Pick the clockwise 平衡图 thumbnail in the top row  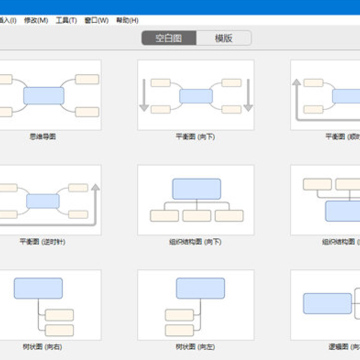325,95
